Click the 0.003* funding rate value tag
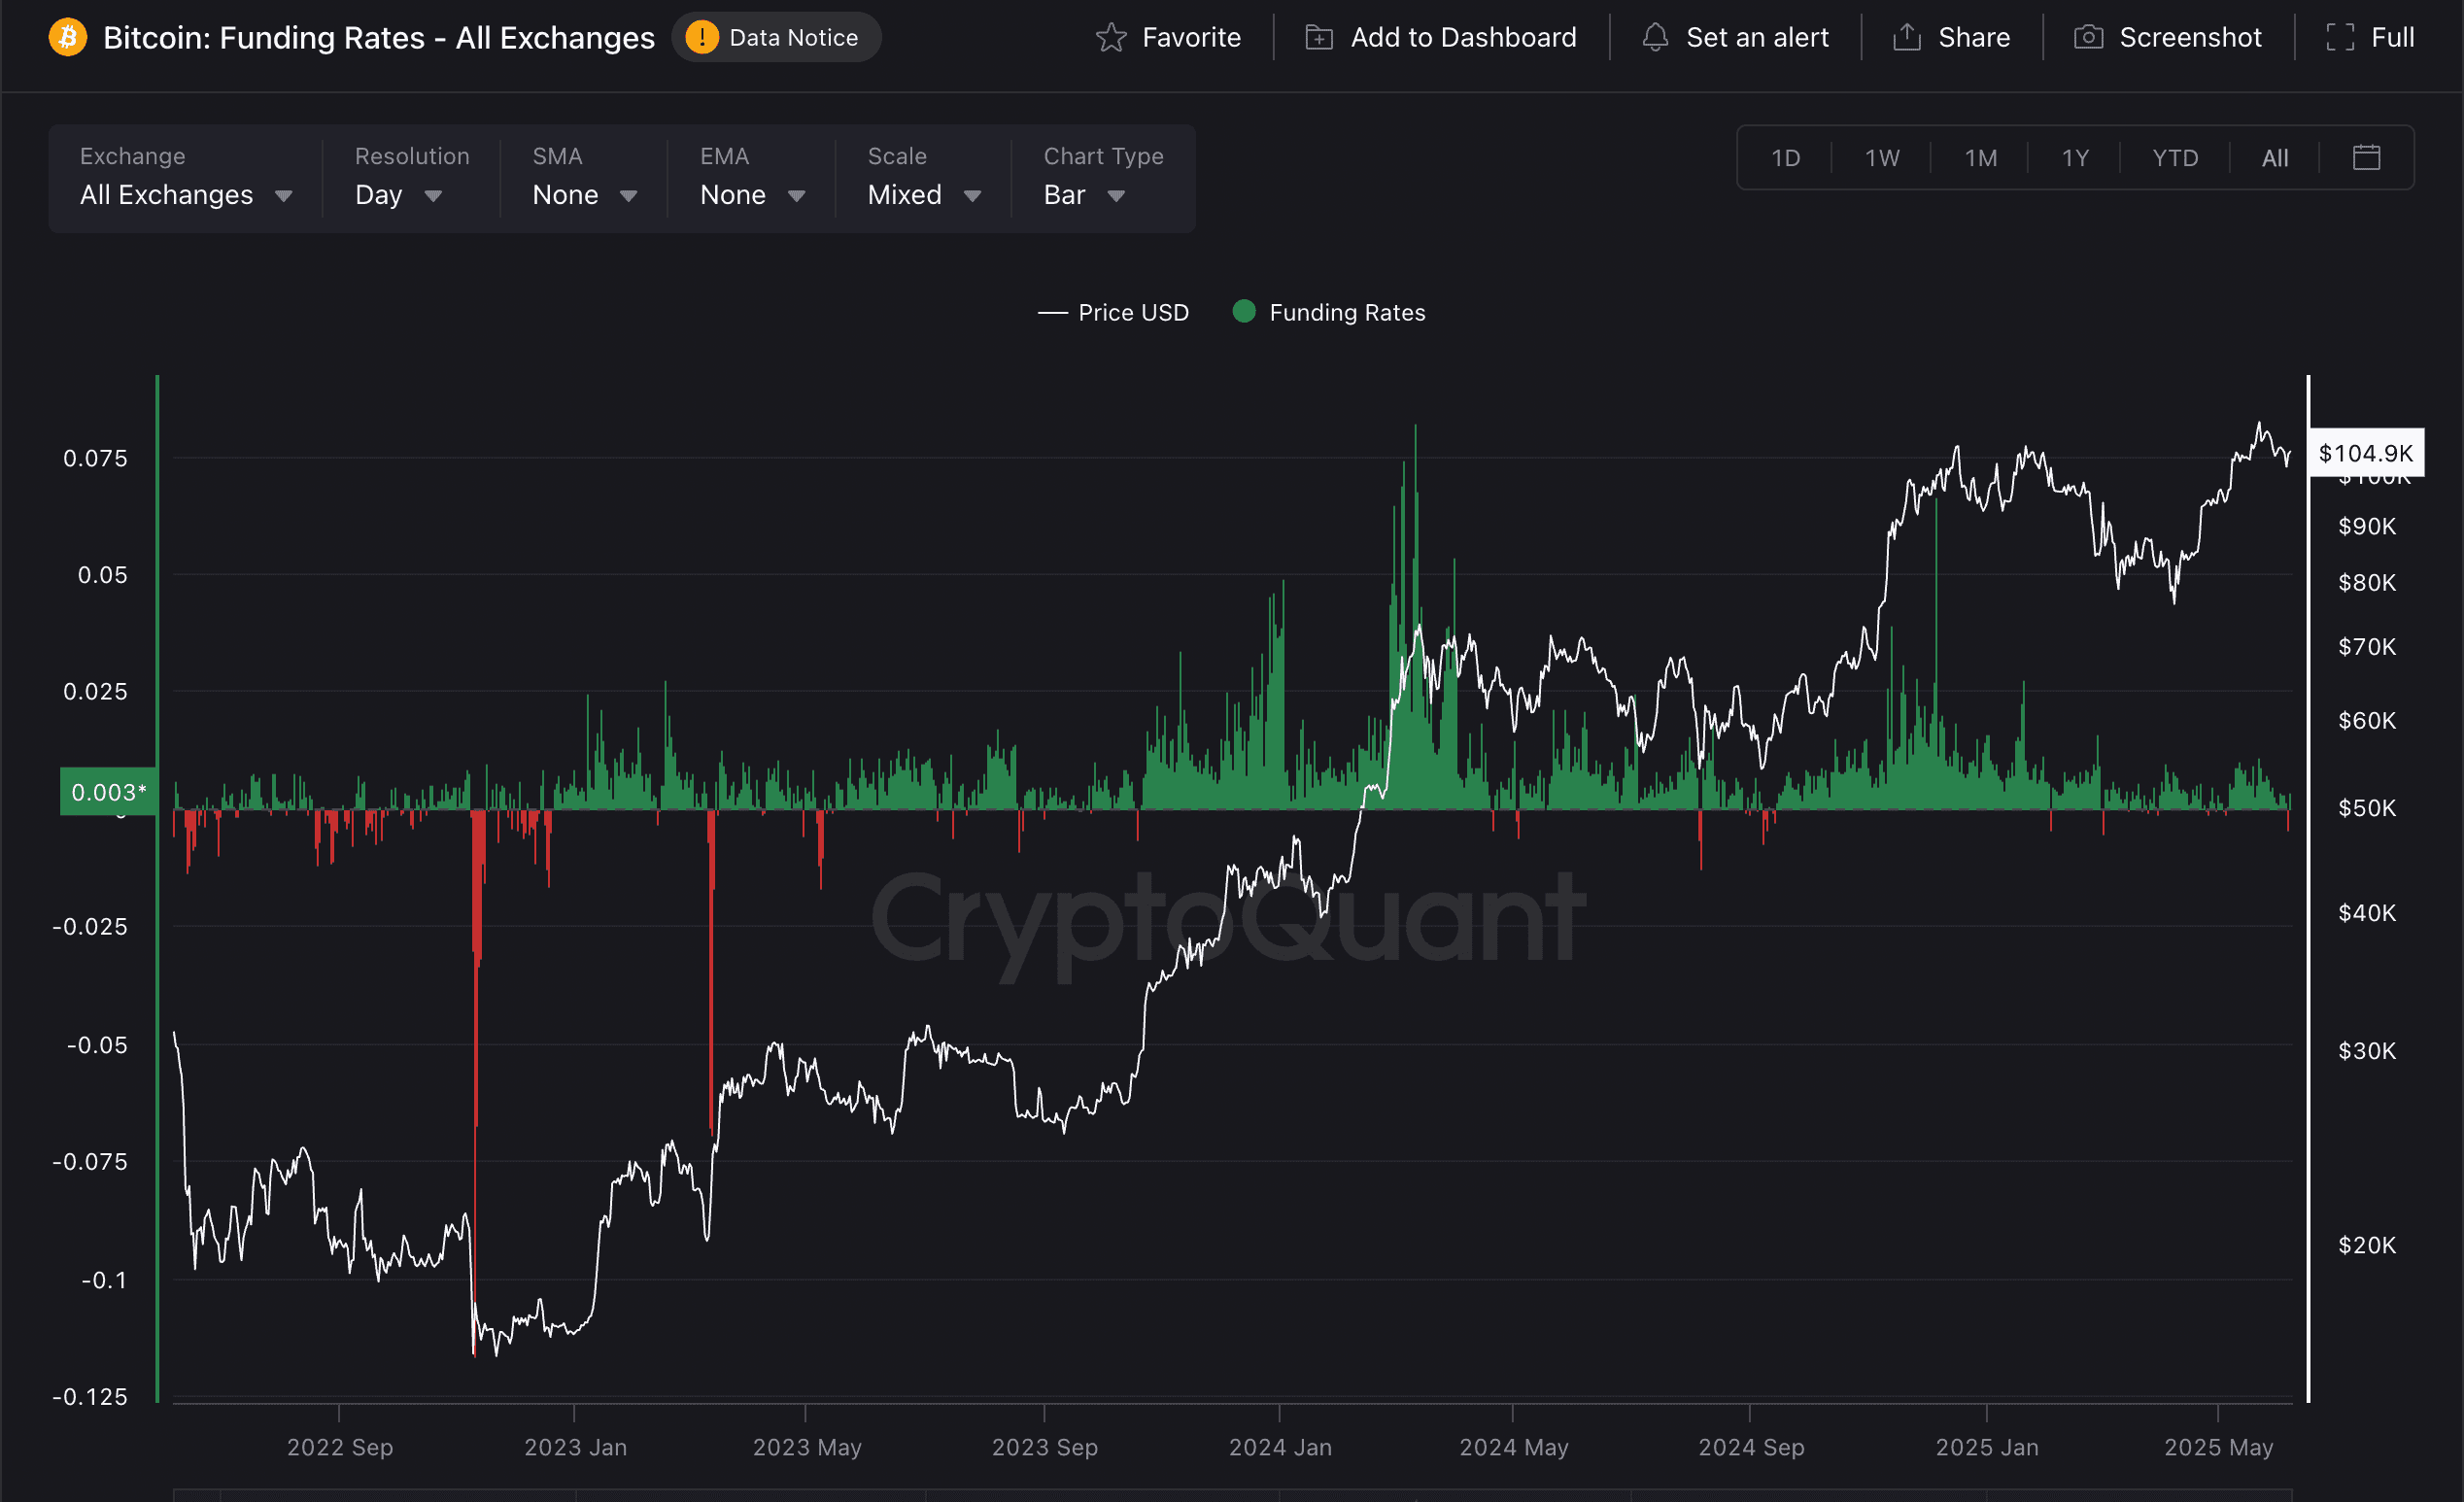The image size is (2464, 1502). [108, 792]
